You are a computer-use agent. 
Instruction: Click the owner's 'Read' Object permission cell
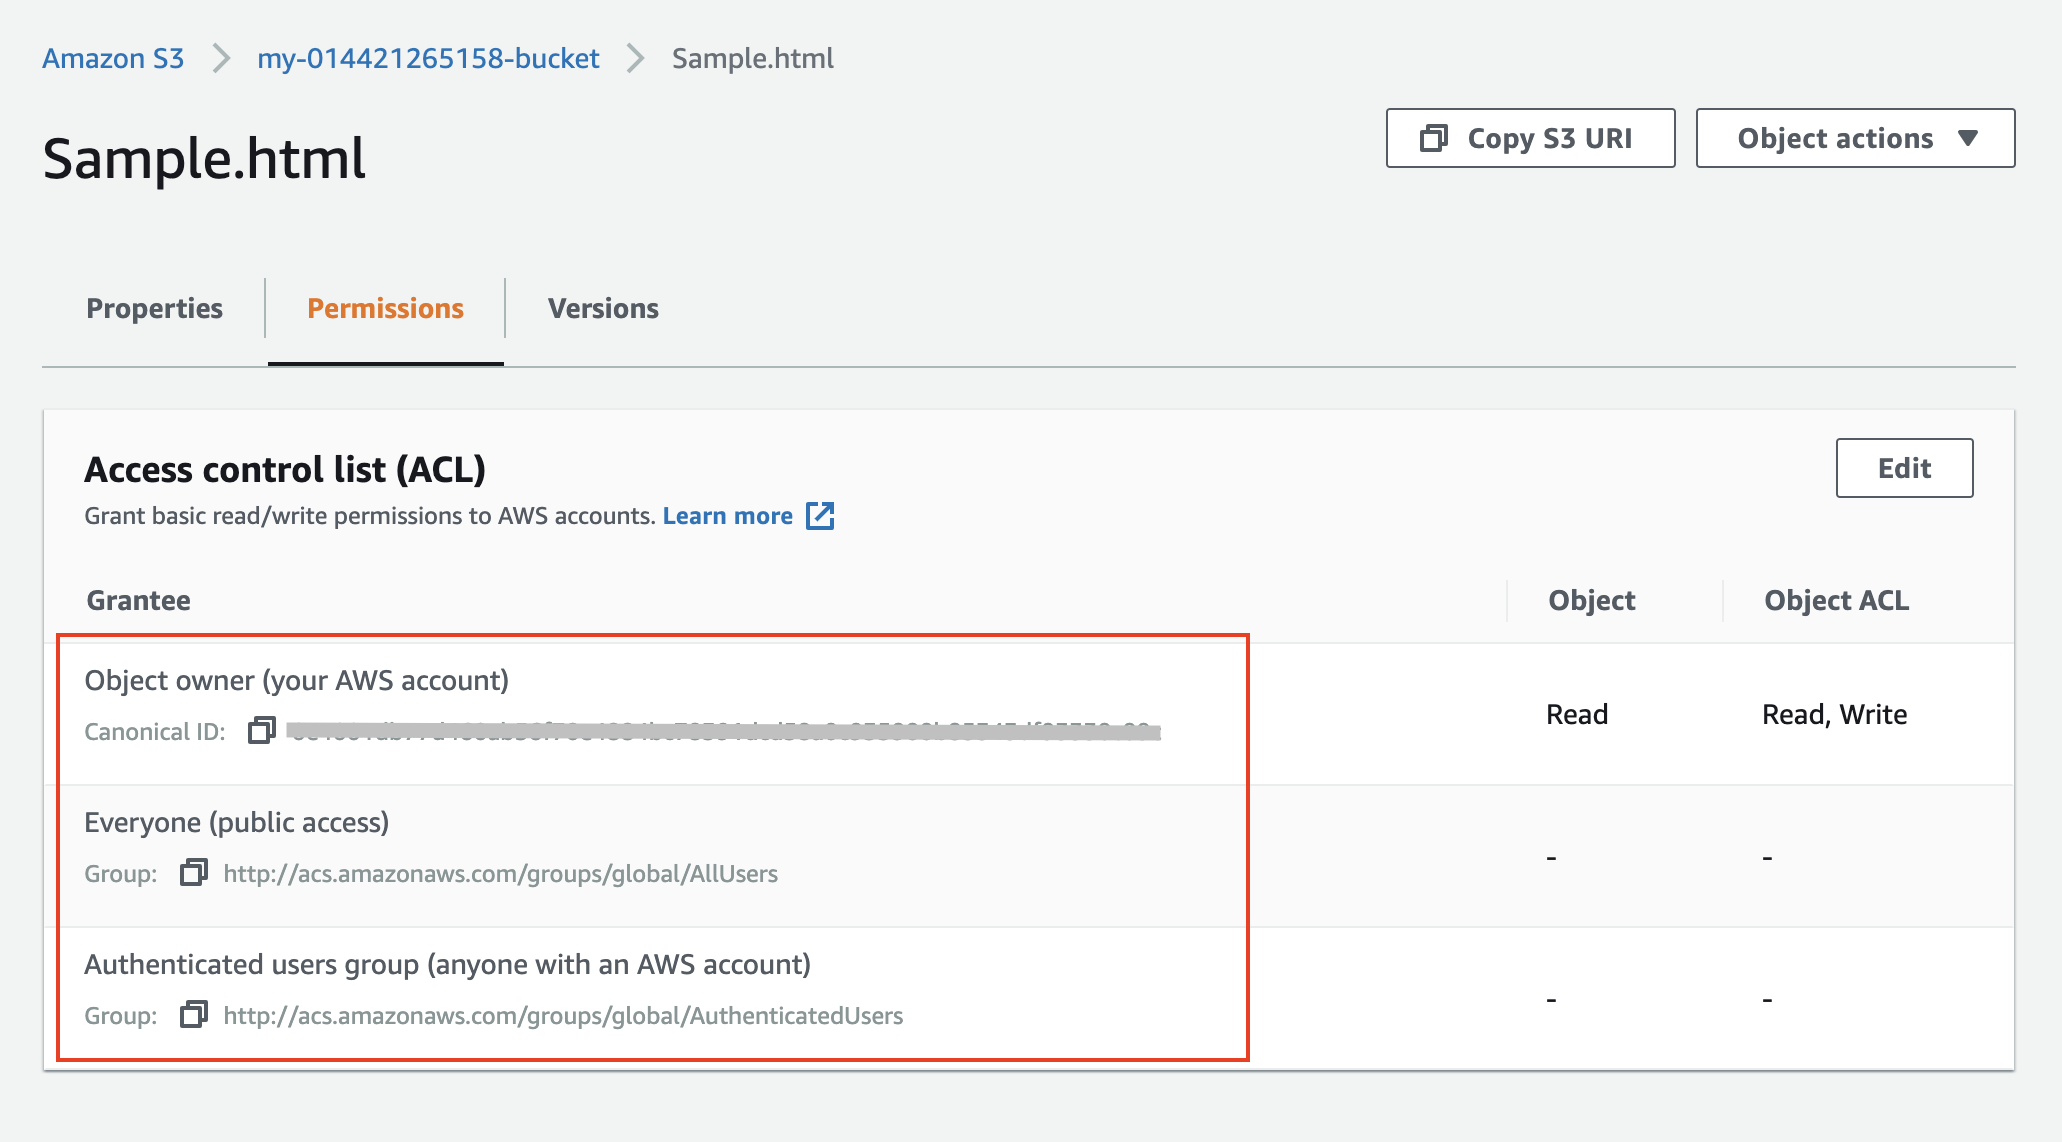click(x=1577, y=714)
